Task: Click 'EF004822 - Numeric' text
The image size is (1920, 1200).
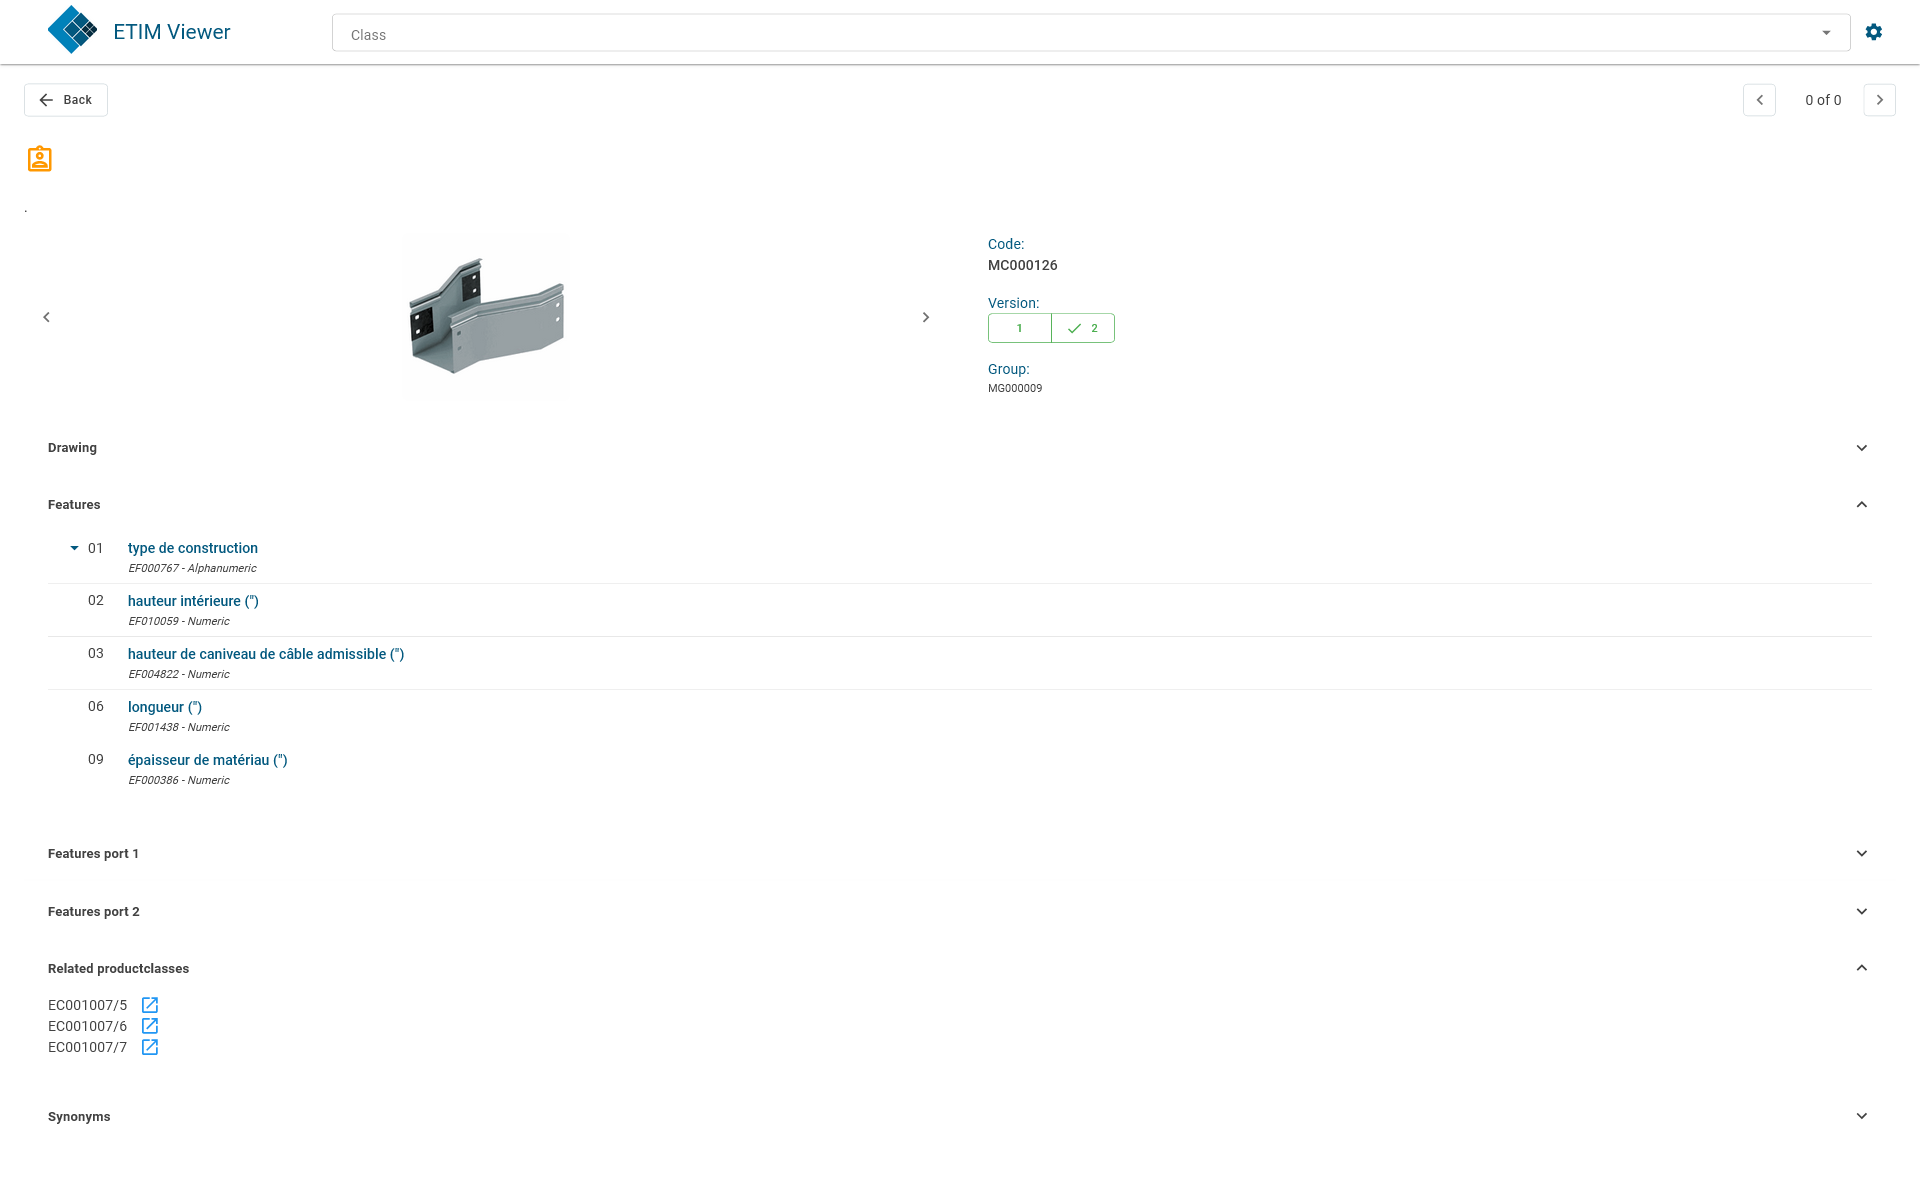Action: [179, 674]
